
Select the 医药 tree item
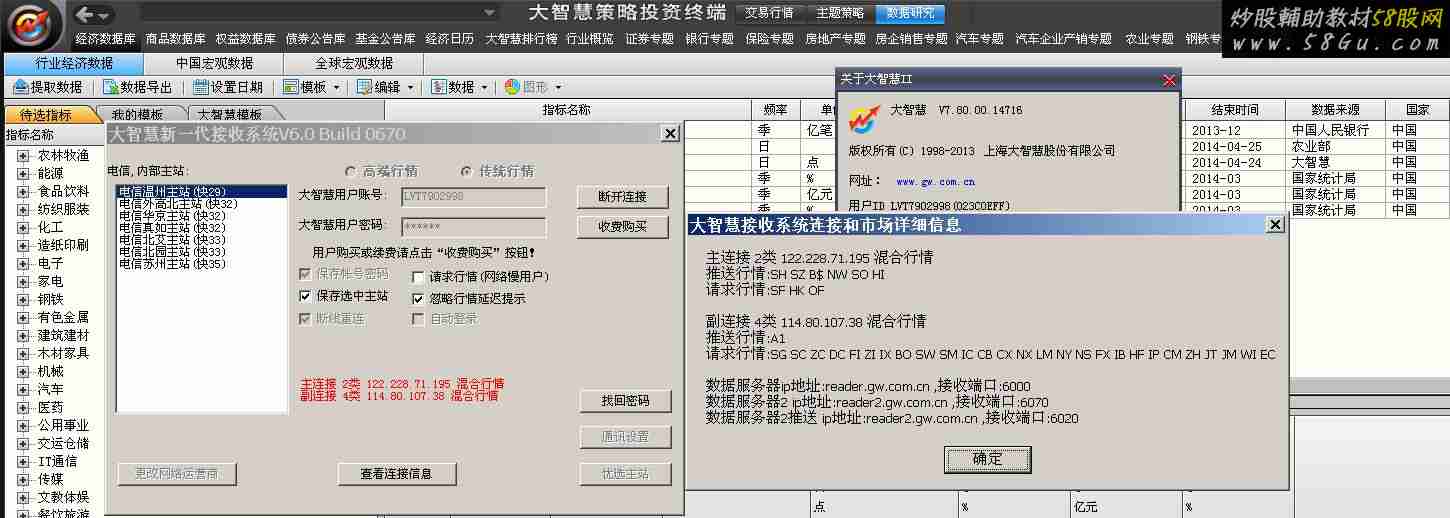pyautogui.click(x=50, y=407)
